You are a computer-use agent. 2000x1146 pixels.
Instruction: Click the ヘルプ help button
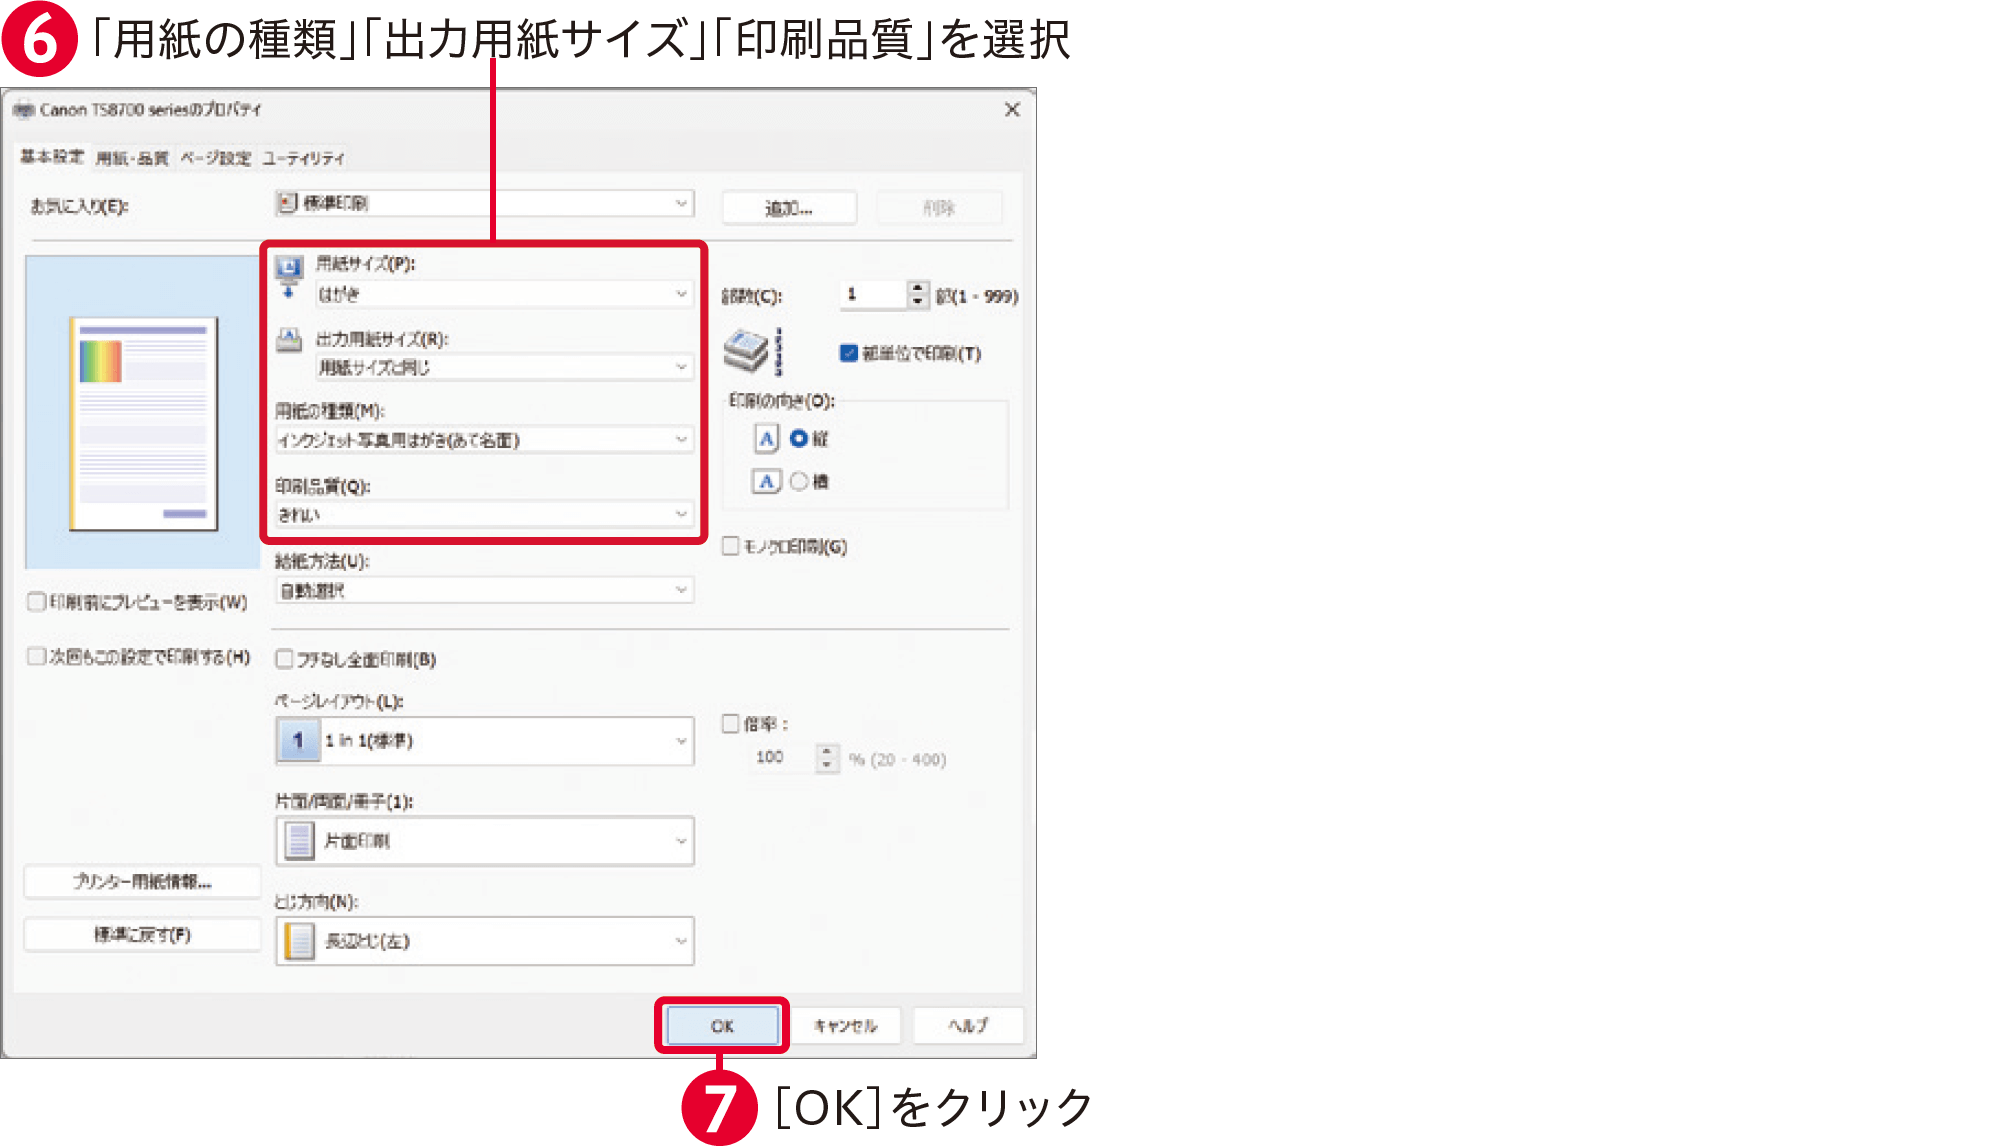click(x=968, y=1026)
